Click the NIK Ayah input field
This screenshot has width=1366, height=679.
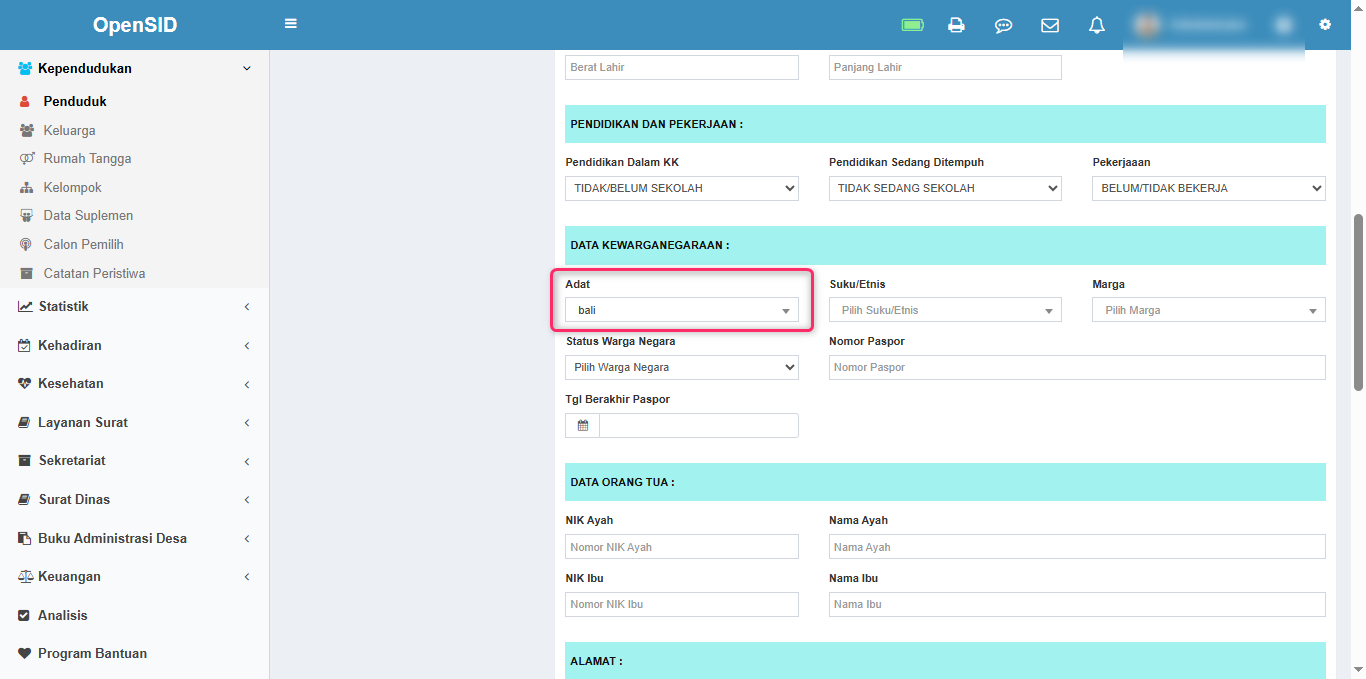[682, 547]
